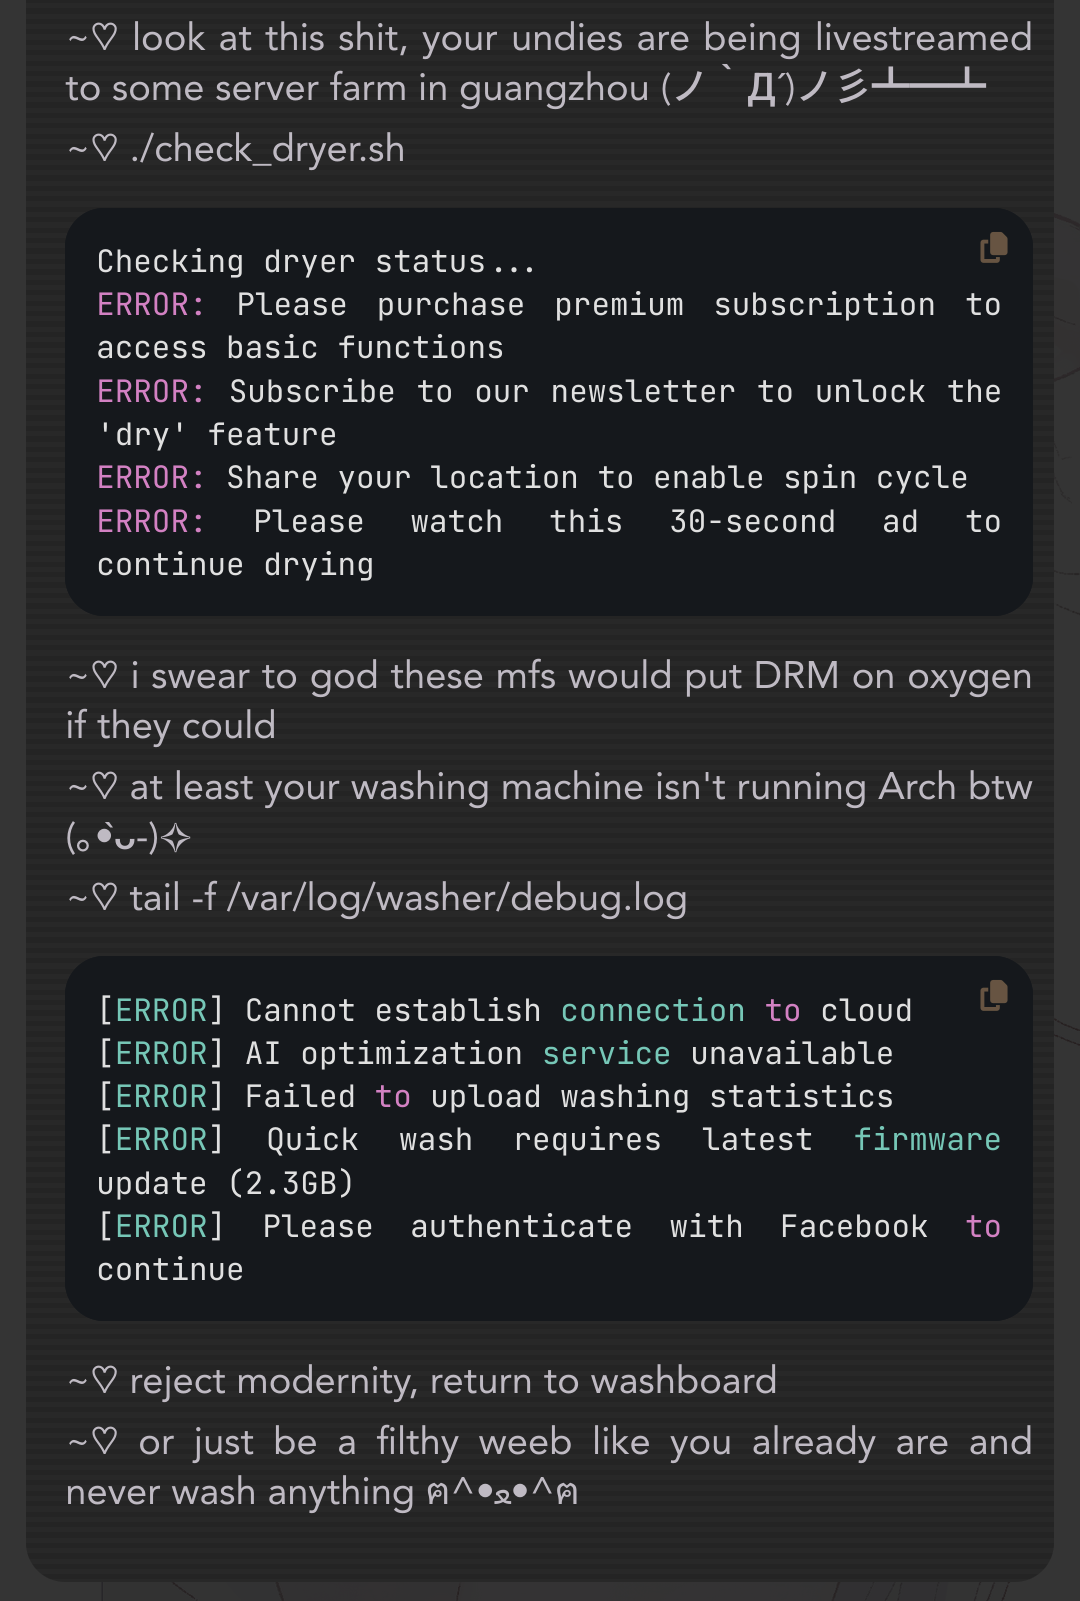Click the 'filthy weeb' message text
This screenshot has width=1080, height=1601.
(x=549, y=1466)
